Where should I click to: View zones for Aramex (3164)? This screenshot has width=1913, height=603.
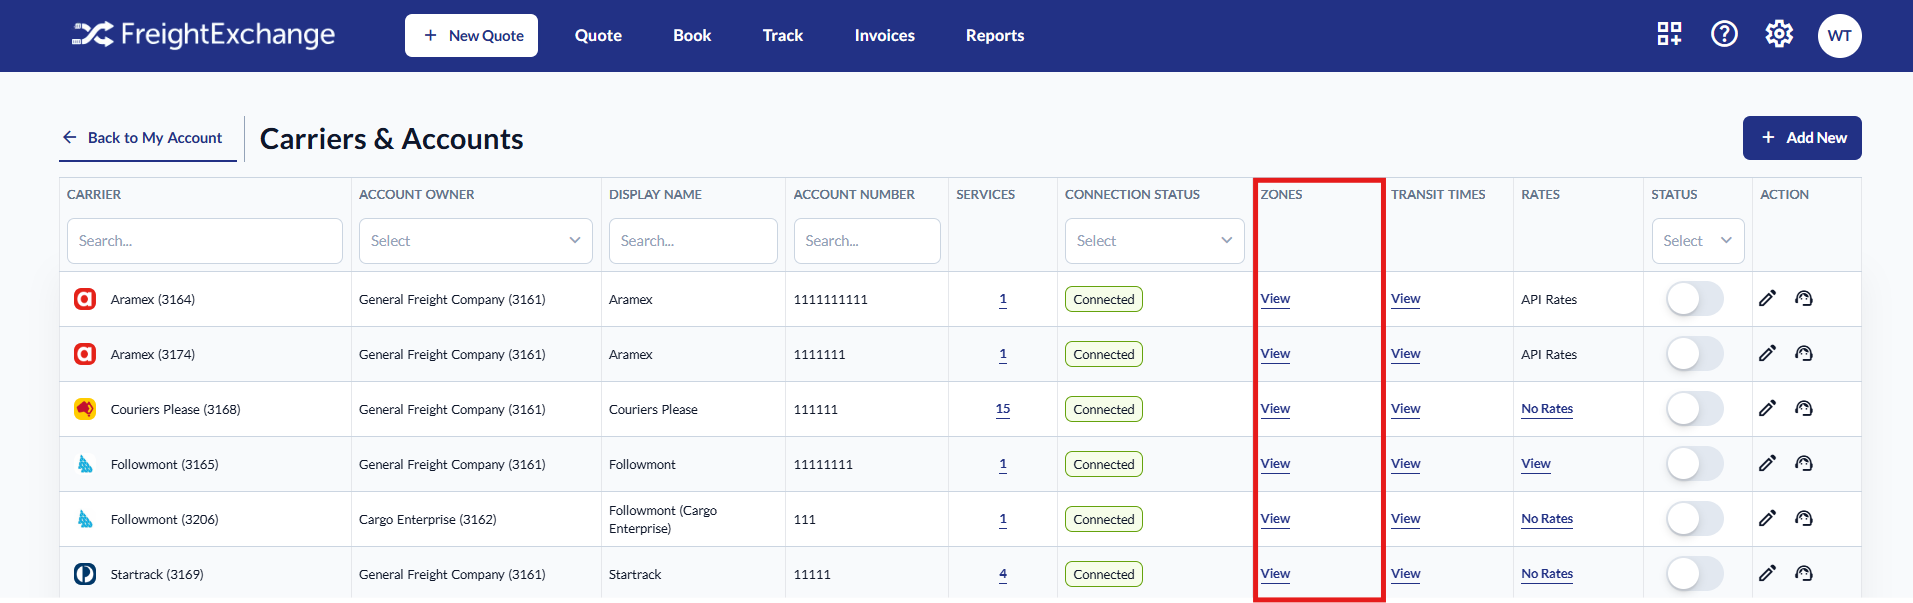1275,299
